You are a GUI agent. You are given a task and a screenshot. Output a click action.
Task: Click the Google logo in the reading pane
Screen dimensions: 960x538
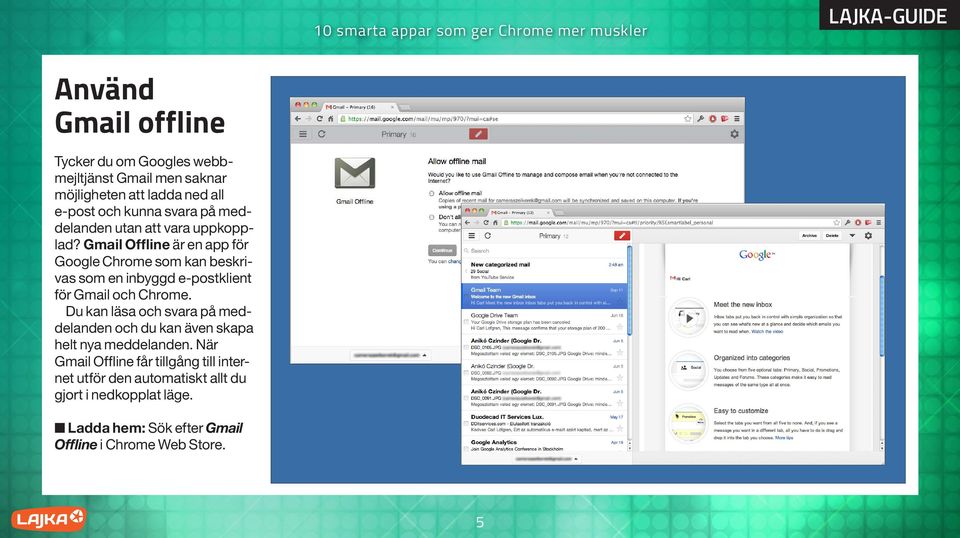click(x=757, y=255)
